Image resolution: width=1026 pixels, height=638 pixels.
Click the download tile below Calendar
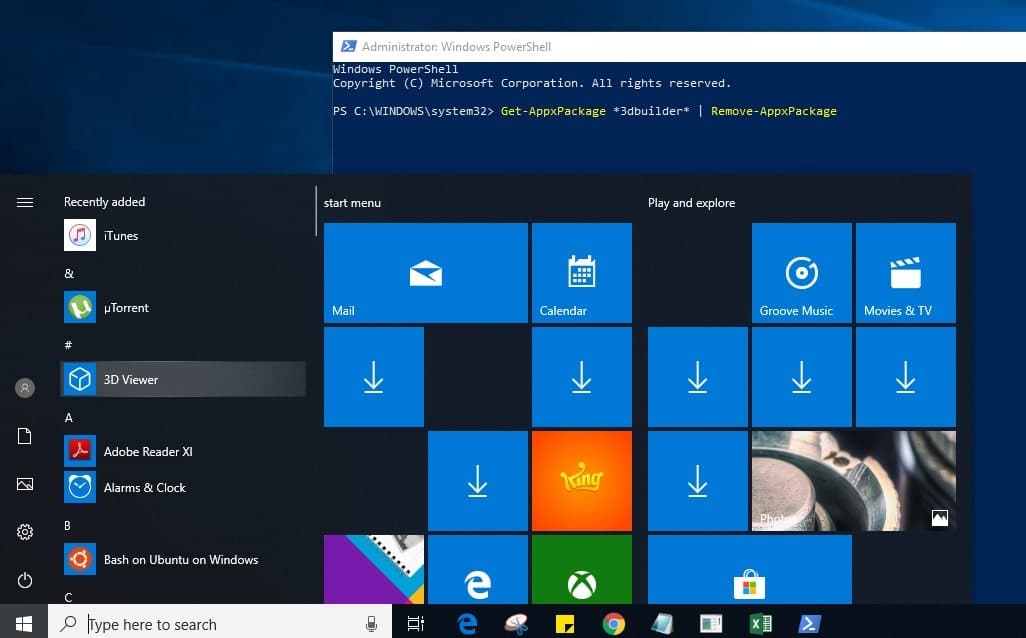[582, 377]
